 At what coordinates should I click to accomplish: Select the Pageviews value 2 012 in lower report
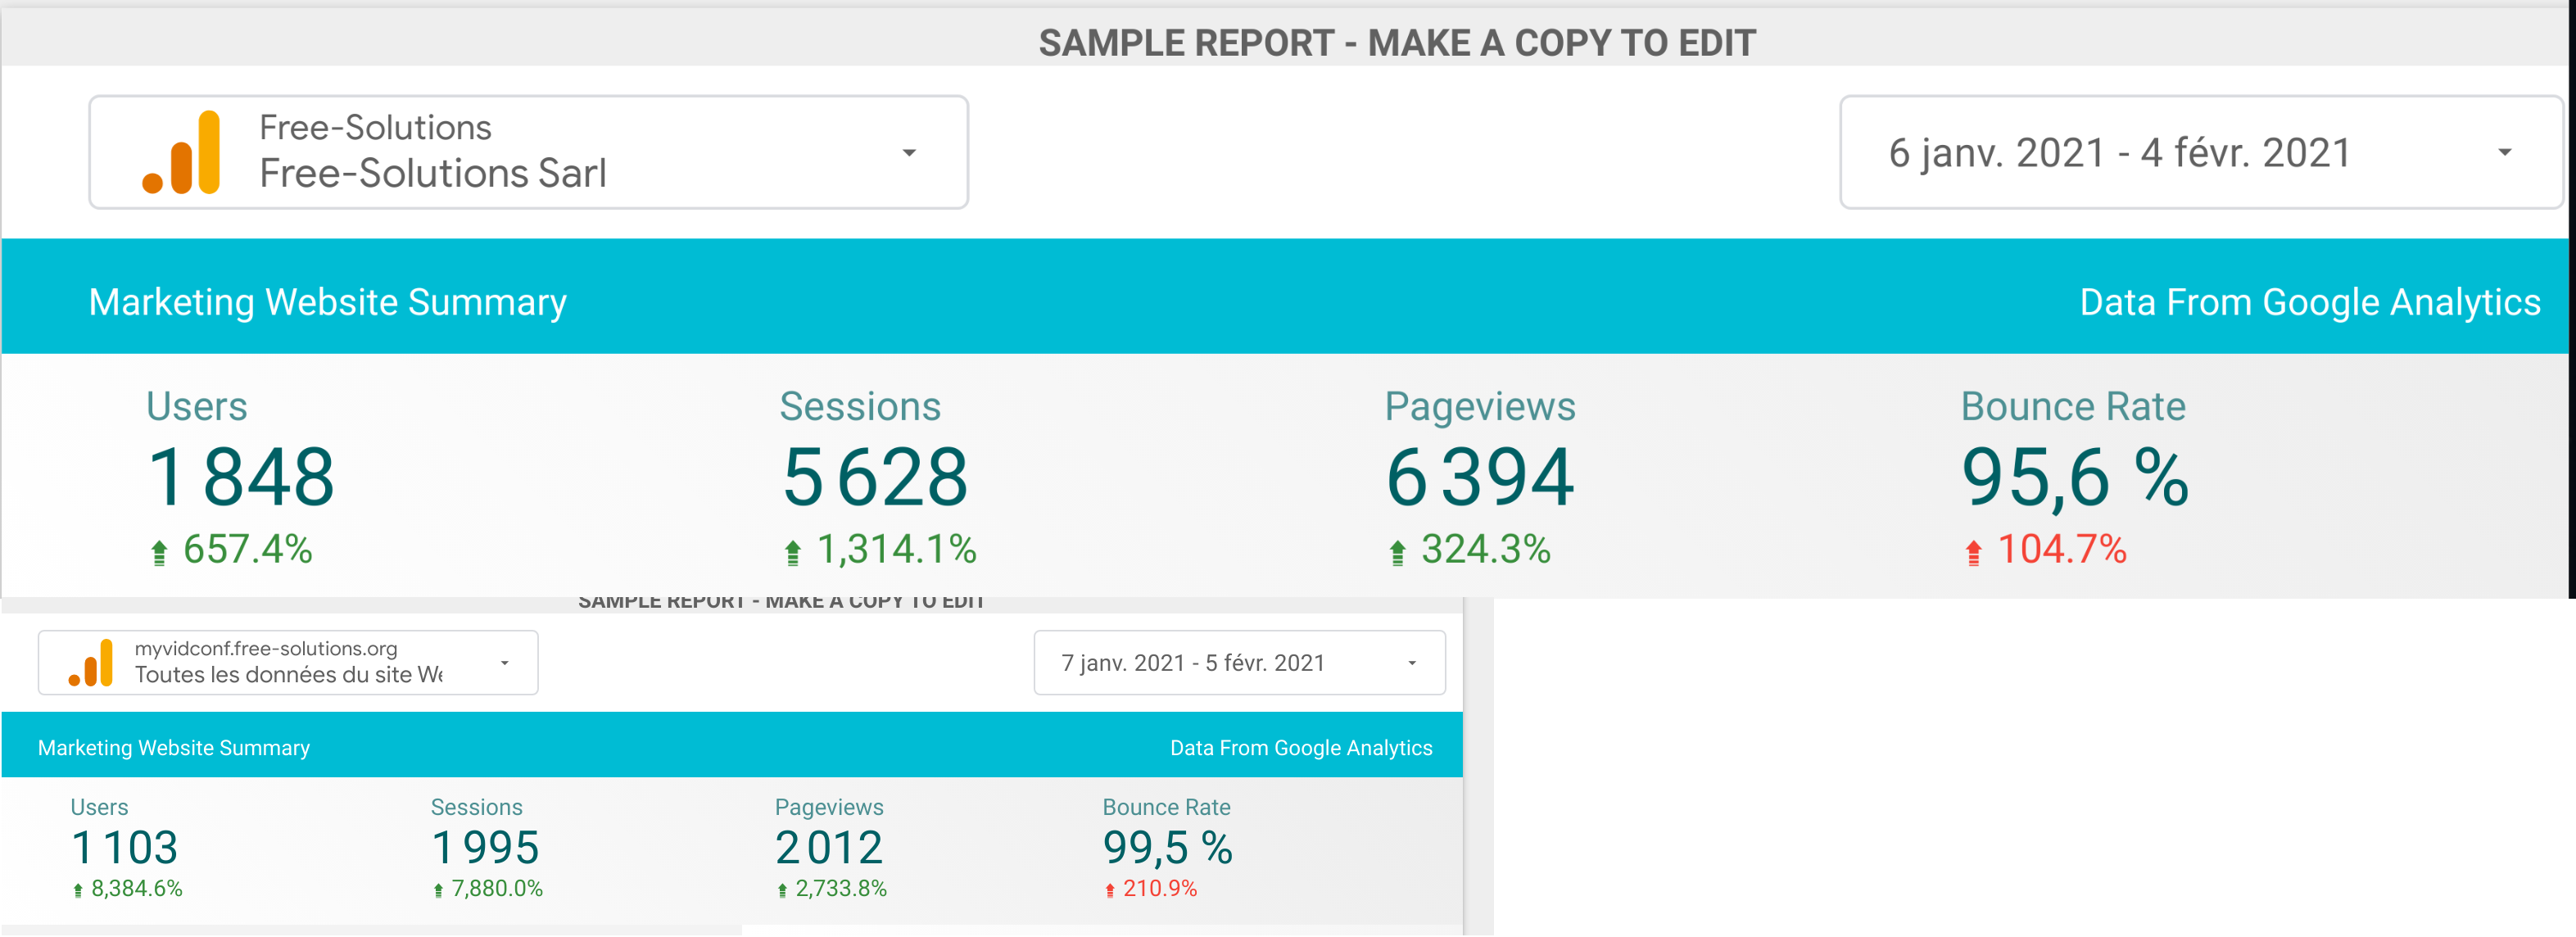(829, 848)
